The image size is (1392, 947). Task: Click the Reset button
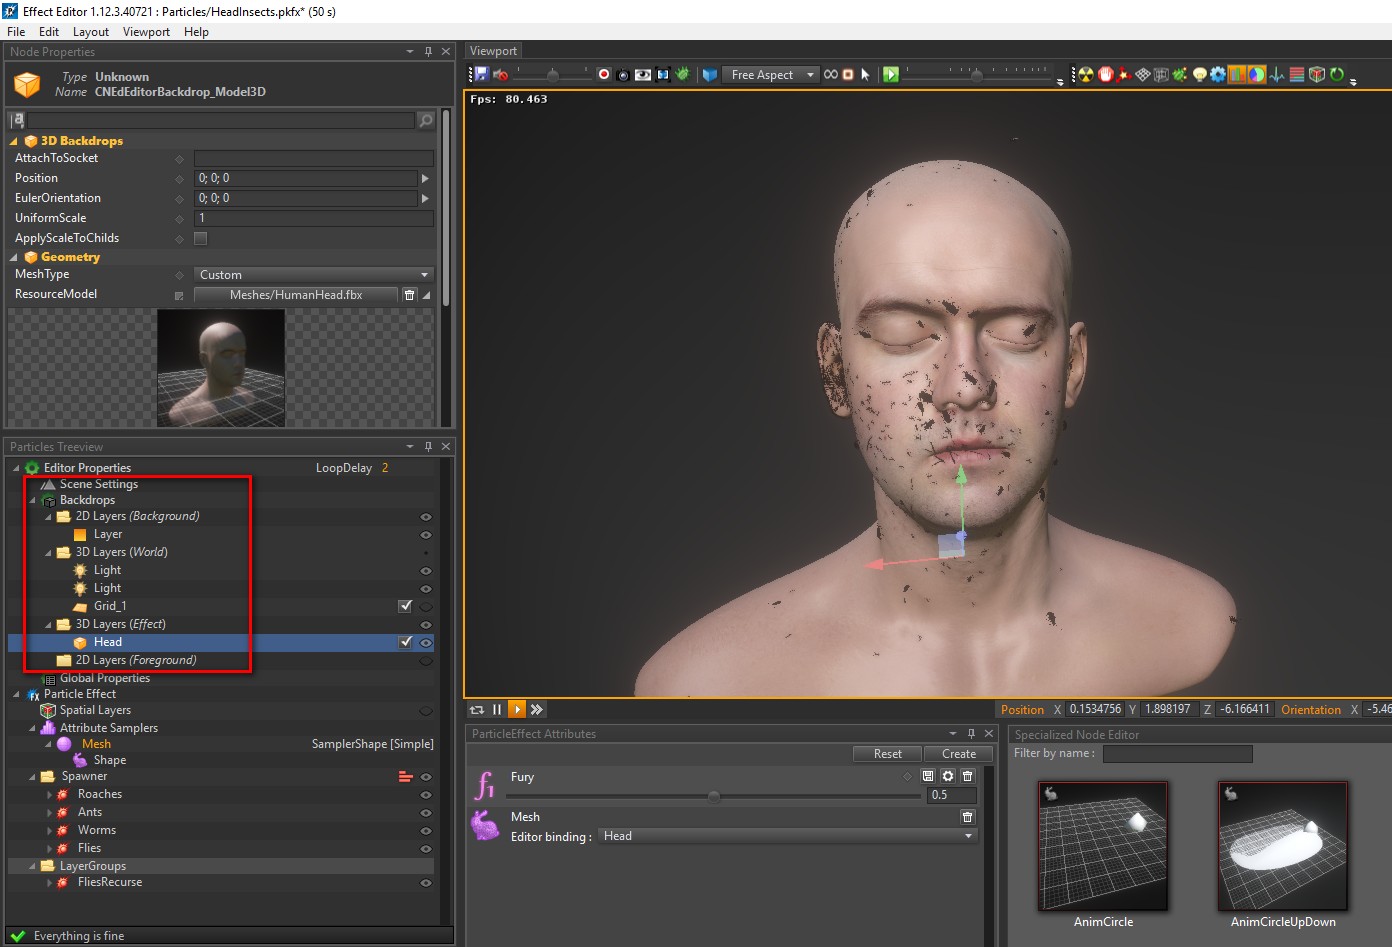(x=887, y=754)
